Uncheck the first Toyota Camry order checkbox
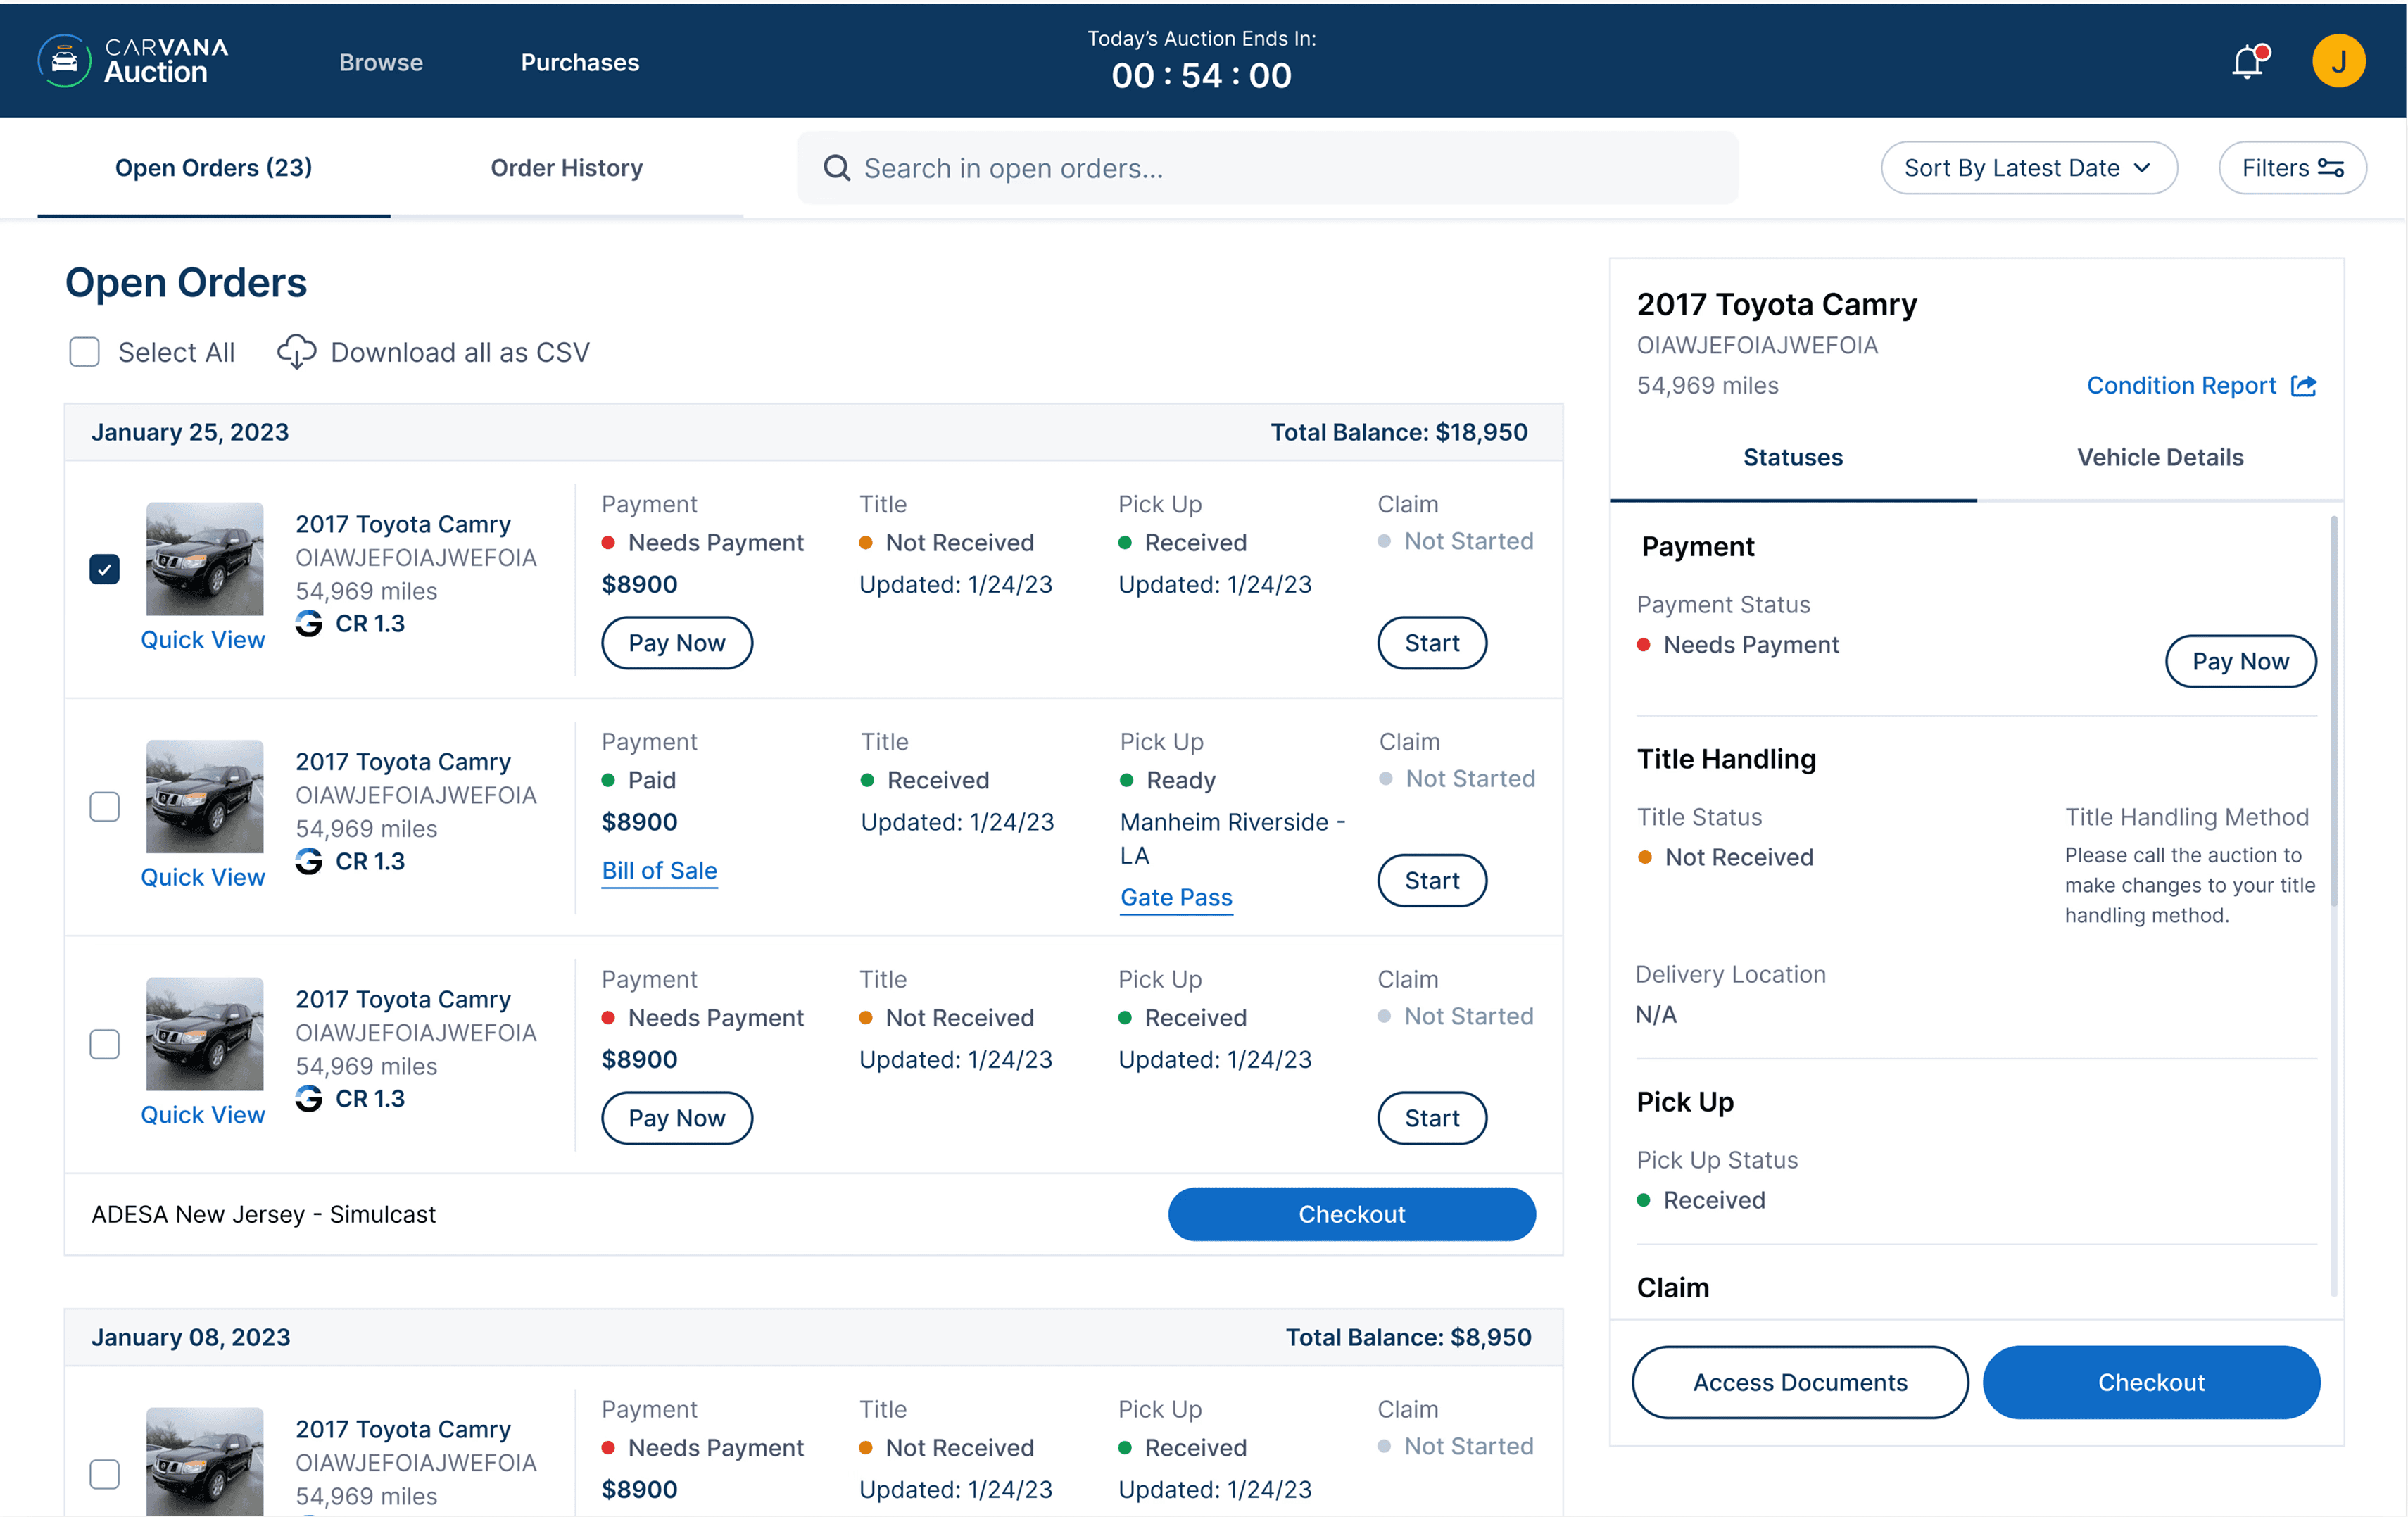Viewport: 2408px width, 1517px height. pyautogui.click(x=104, y=569)
